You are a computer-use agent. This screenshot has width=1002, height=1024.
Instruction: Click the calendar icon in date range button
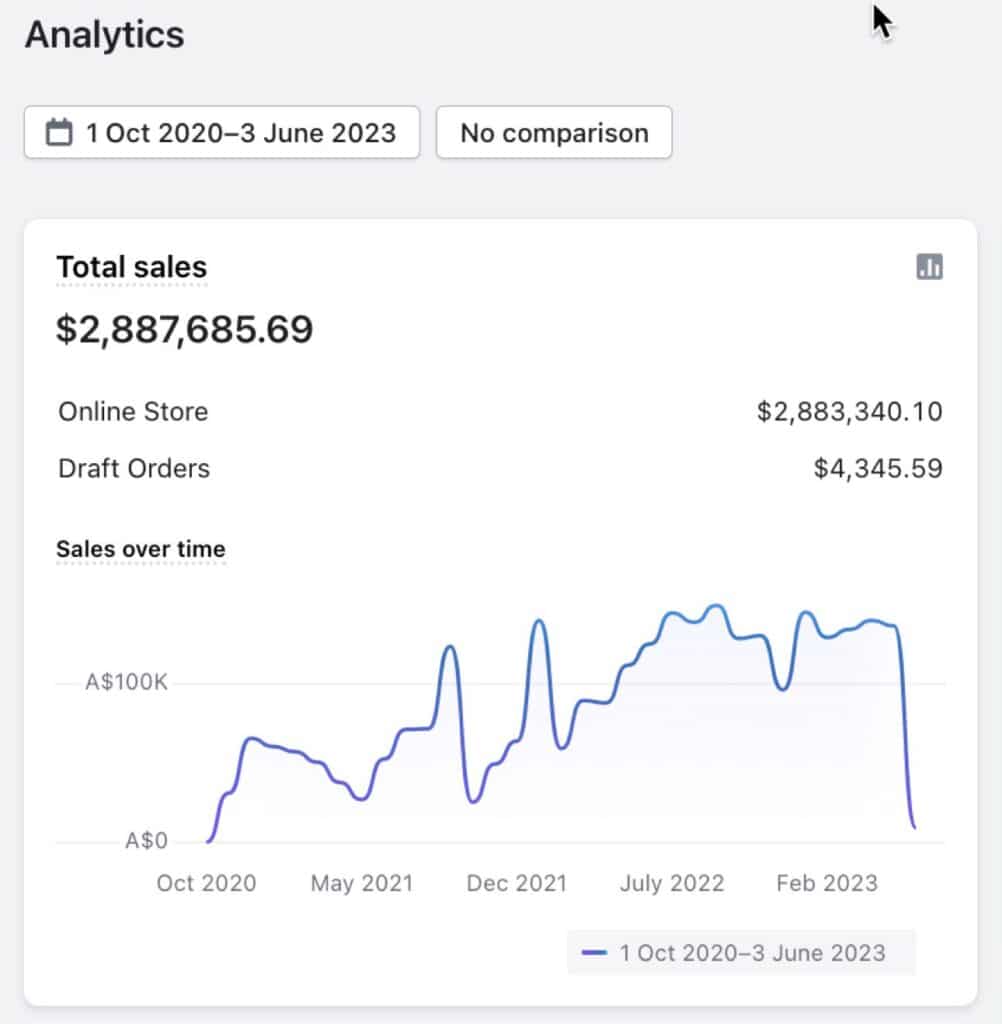60,132
